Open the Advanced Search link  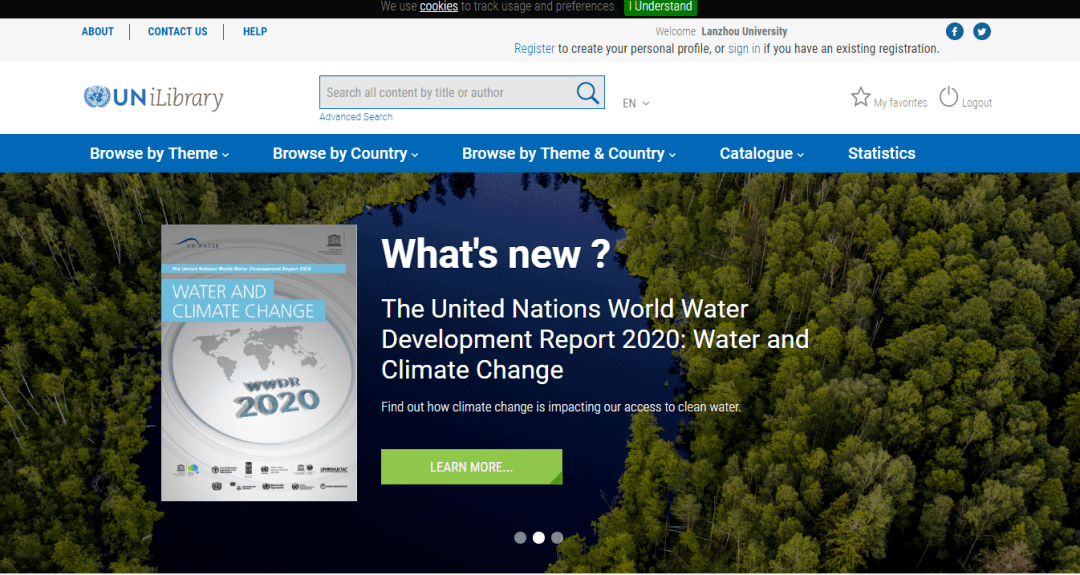pyautogui.click(x=356, y=117)
